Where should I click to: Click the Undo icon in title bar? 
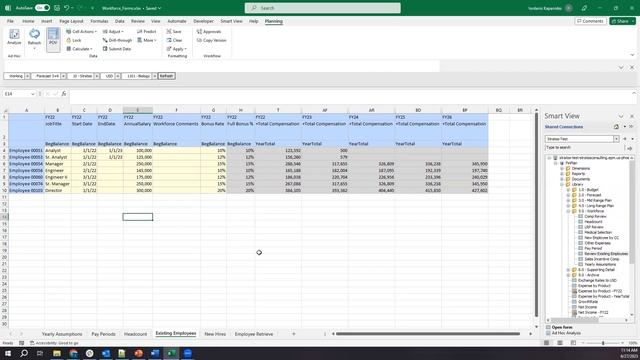tap(67, 8)
